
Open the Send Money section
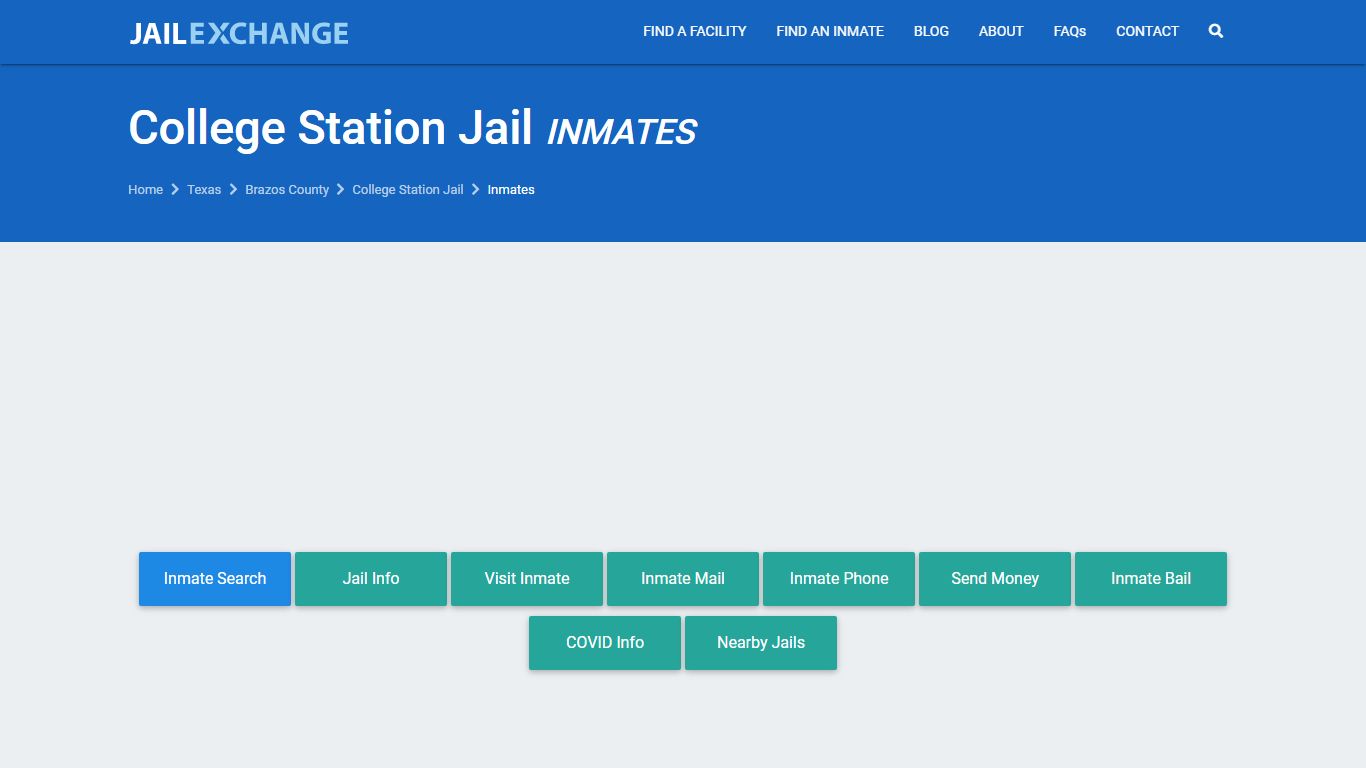(x=995, y=579)
